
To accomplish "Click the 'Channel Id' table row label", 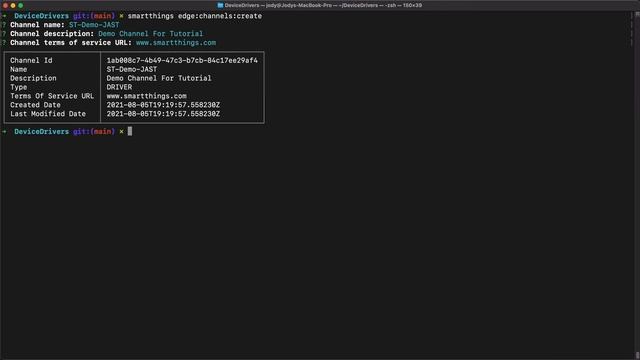I will click(x=31, y=60).
